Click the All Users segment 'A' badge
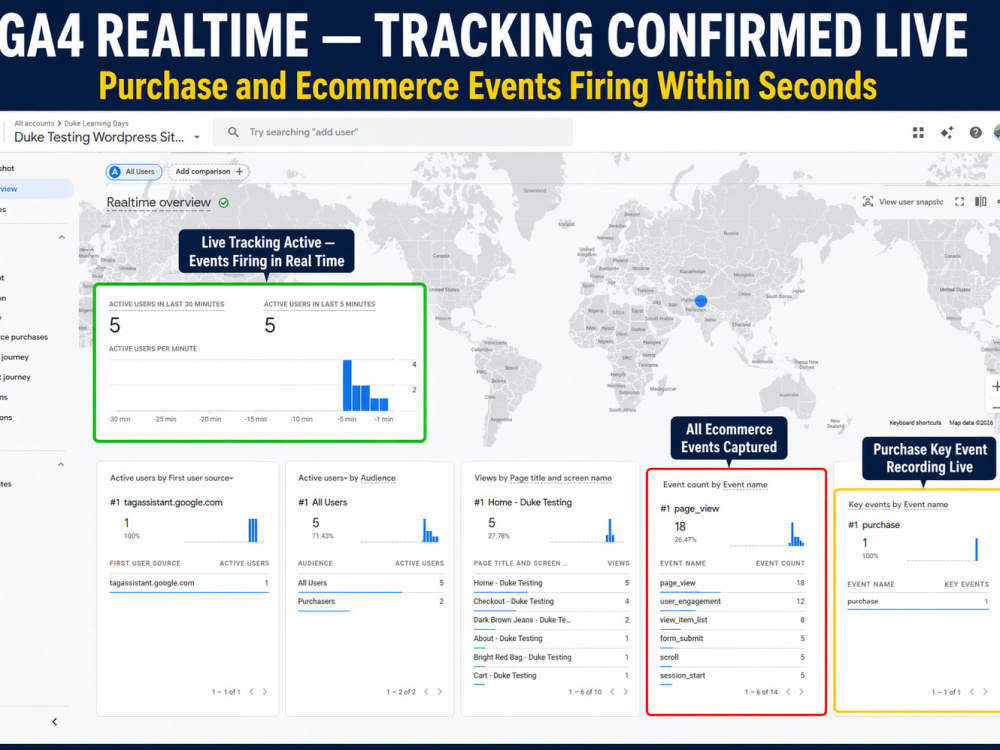The height and width of the screenshot is (750, 1000). (115, 172)
